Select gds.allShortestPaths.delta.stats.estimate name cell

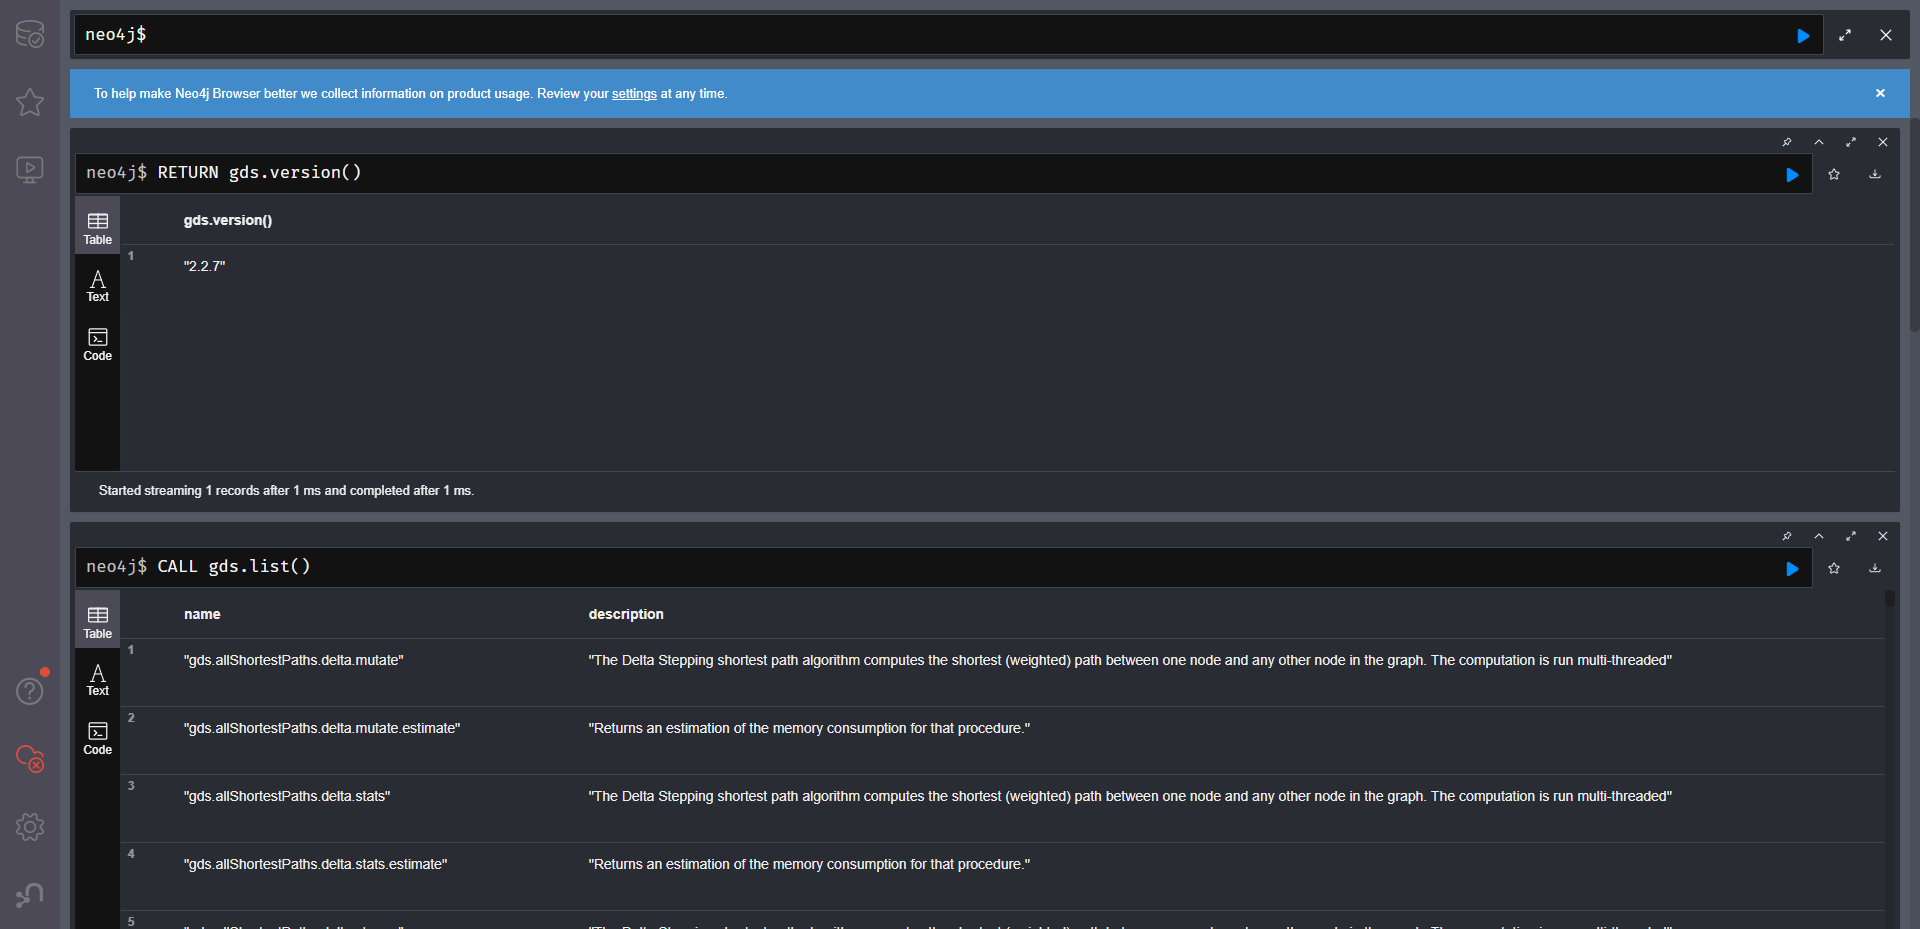[x=315, y=865]
